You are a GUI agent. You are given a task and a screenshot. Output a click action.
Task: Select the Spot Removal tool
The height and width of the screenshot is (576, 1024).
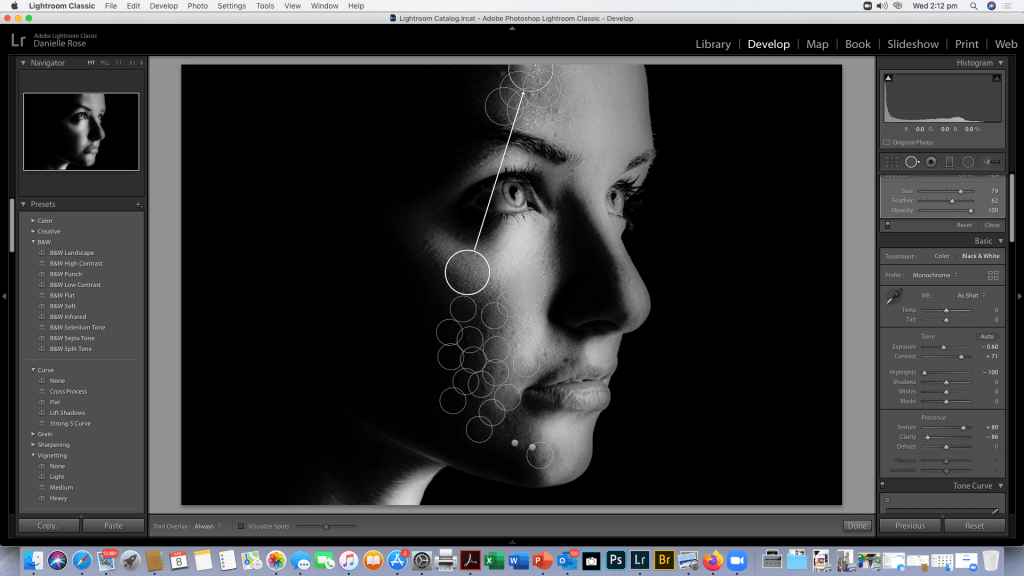912,161
